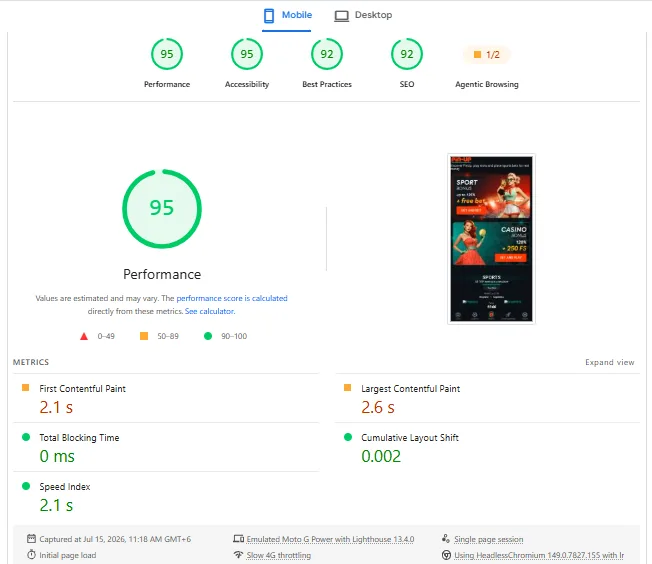Click the red triangle 0–49 legend icon
The image size is (652, 564).
84,336
